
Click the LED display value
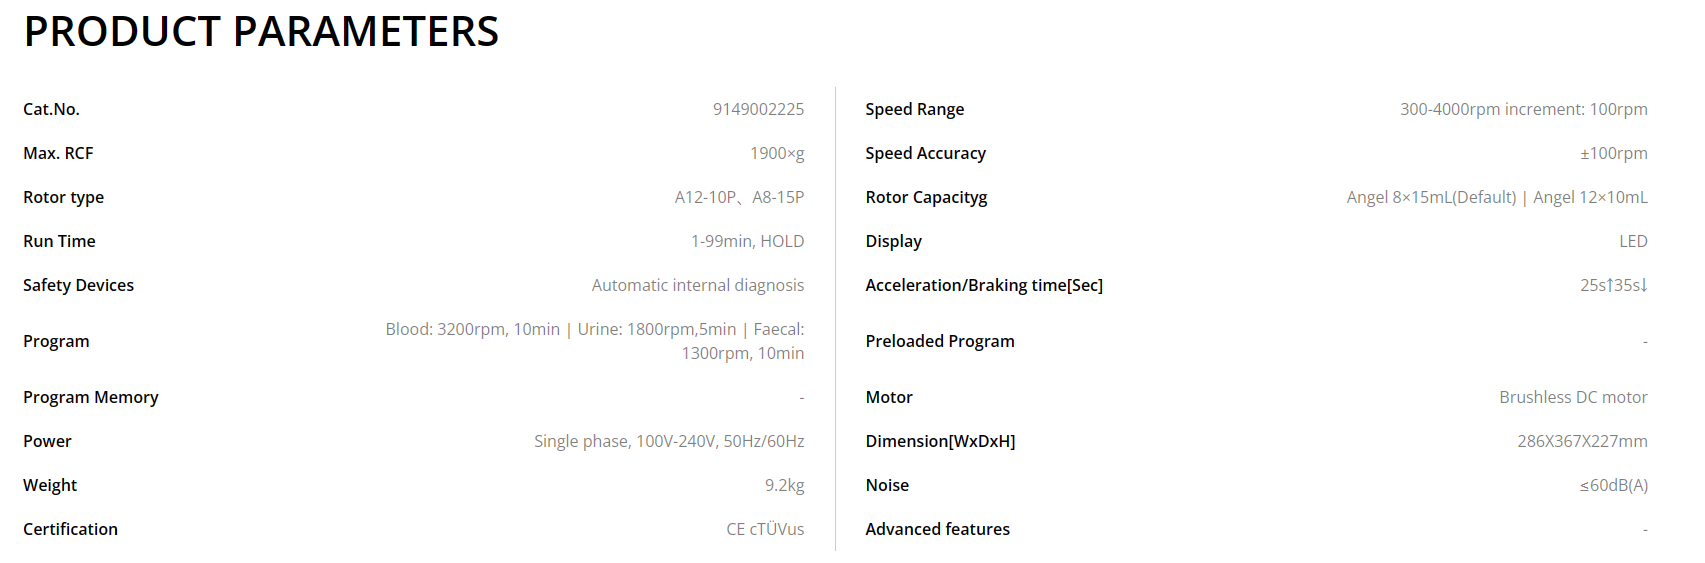[x=1633, y=241]
